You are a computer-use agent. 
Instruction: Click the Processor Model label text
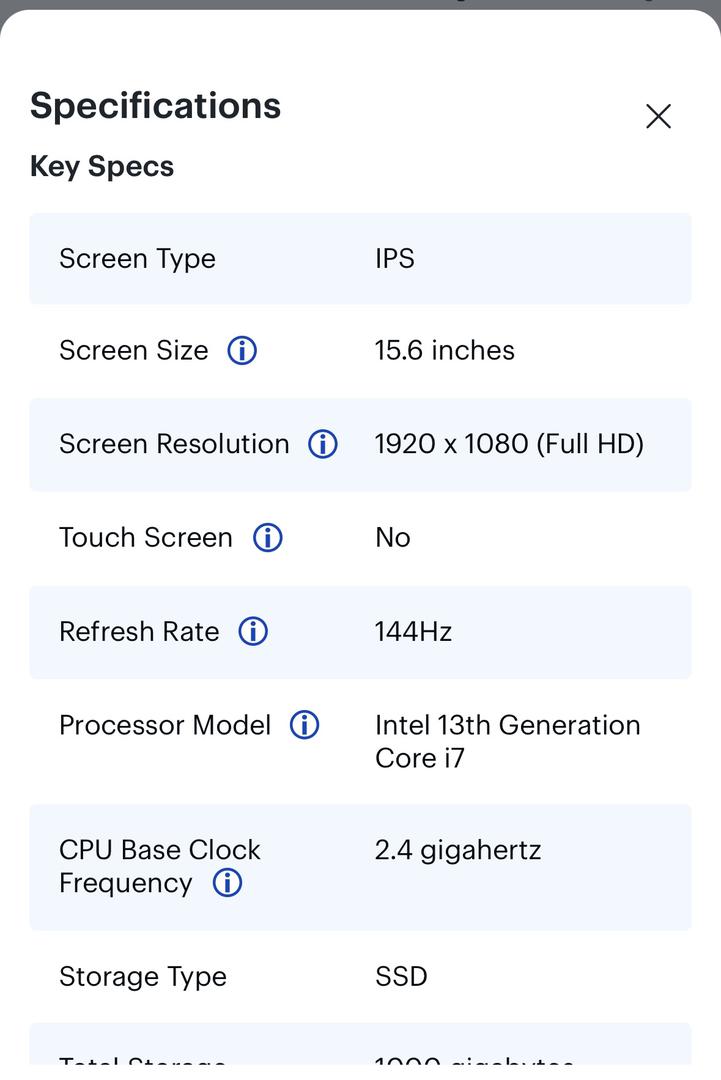coord(165,725)
